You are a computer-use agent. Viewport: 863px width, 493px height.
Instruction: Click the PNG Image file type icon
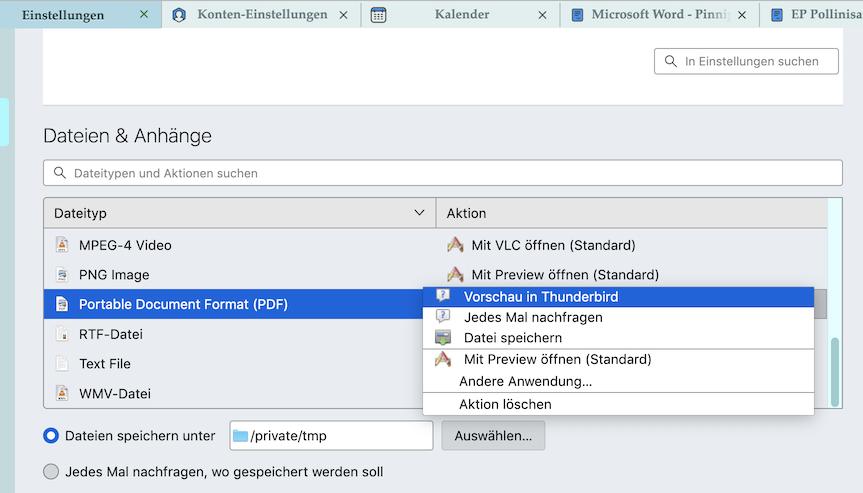pos(62,275)
